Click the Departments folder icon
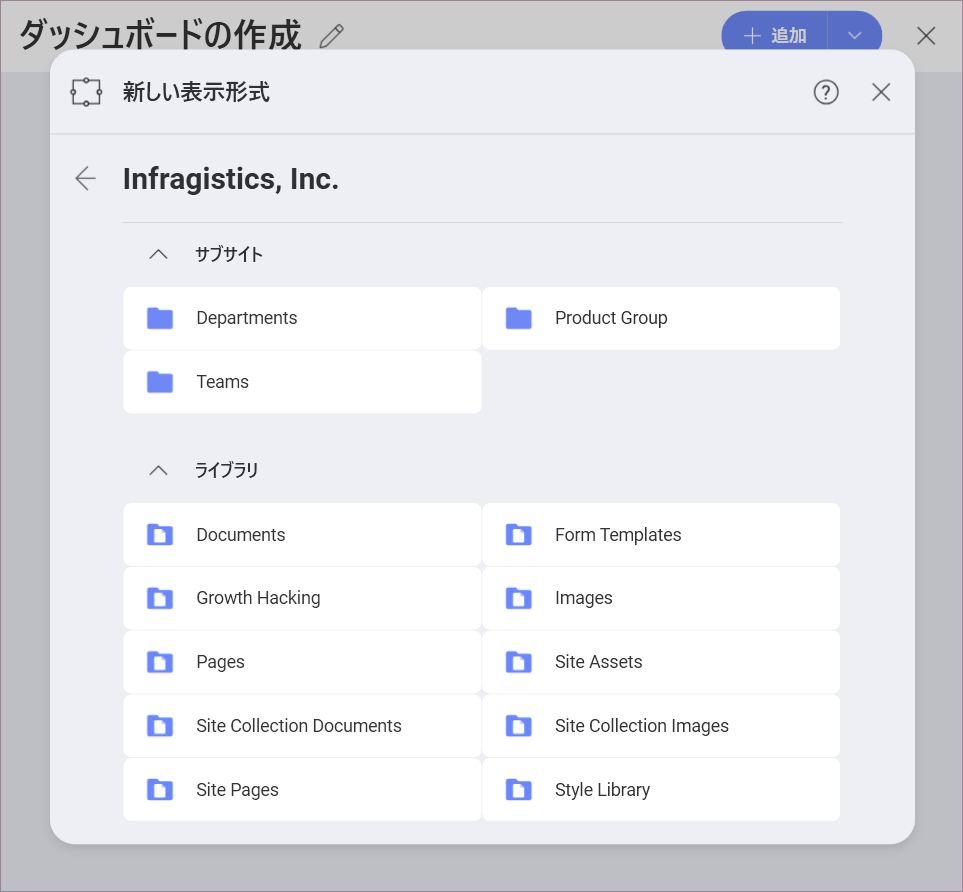Viewport: 963px width, 892px height. click(x=160, y=318)
